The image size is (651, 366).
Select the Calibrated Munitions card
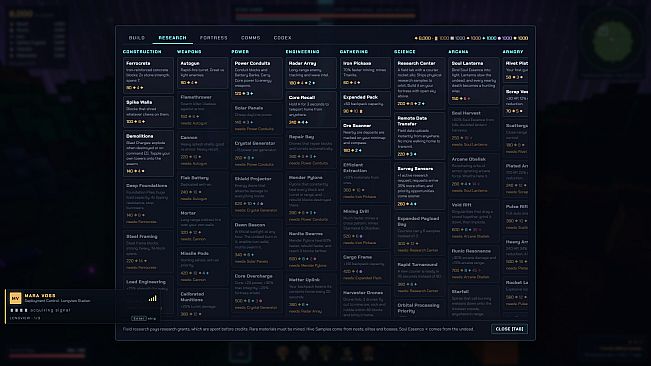click(x=203, y=304)
